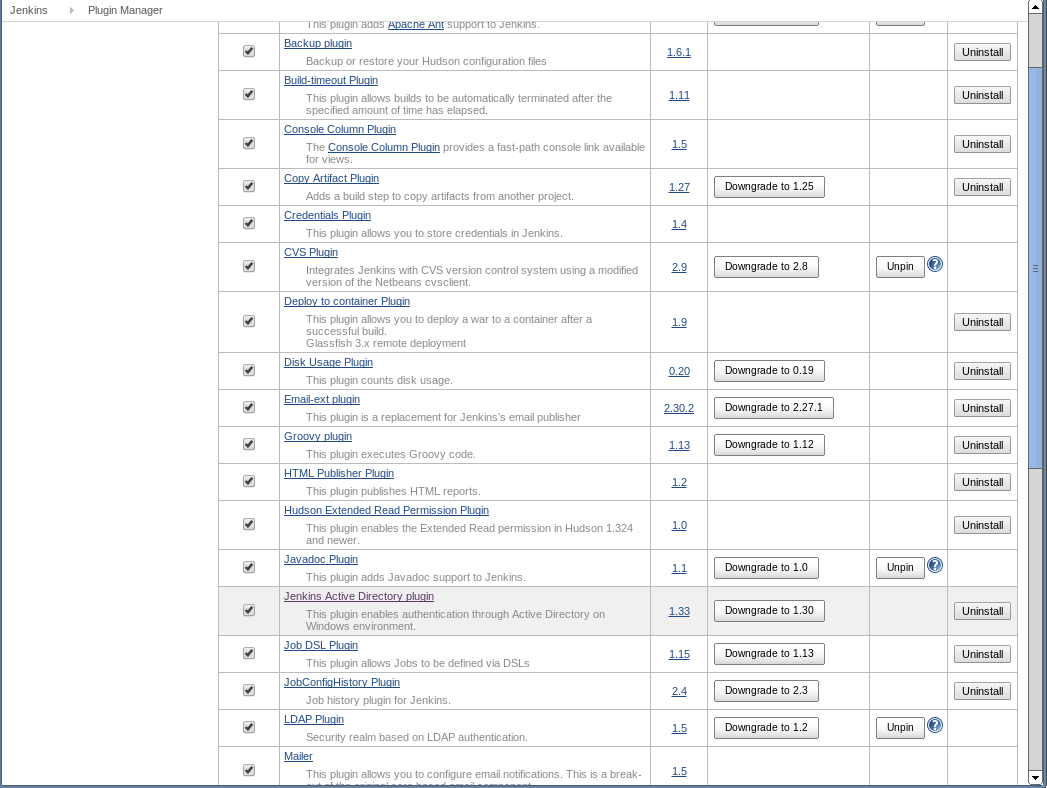Viewport: 1047px width, 788px height.
Task: Click version 1.33 link
Action: click(x=679, y=611)
